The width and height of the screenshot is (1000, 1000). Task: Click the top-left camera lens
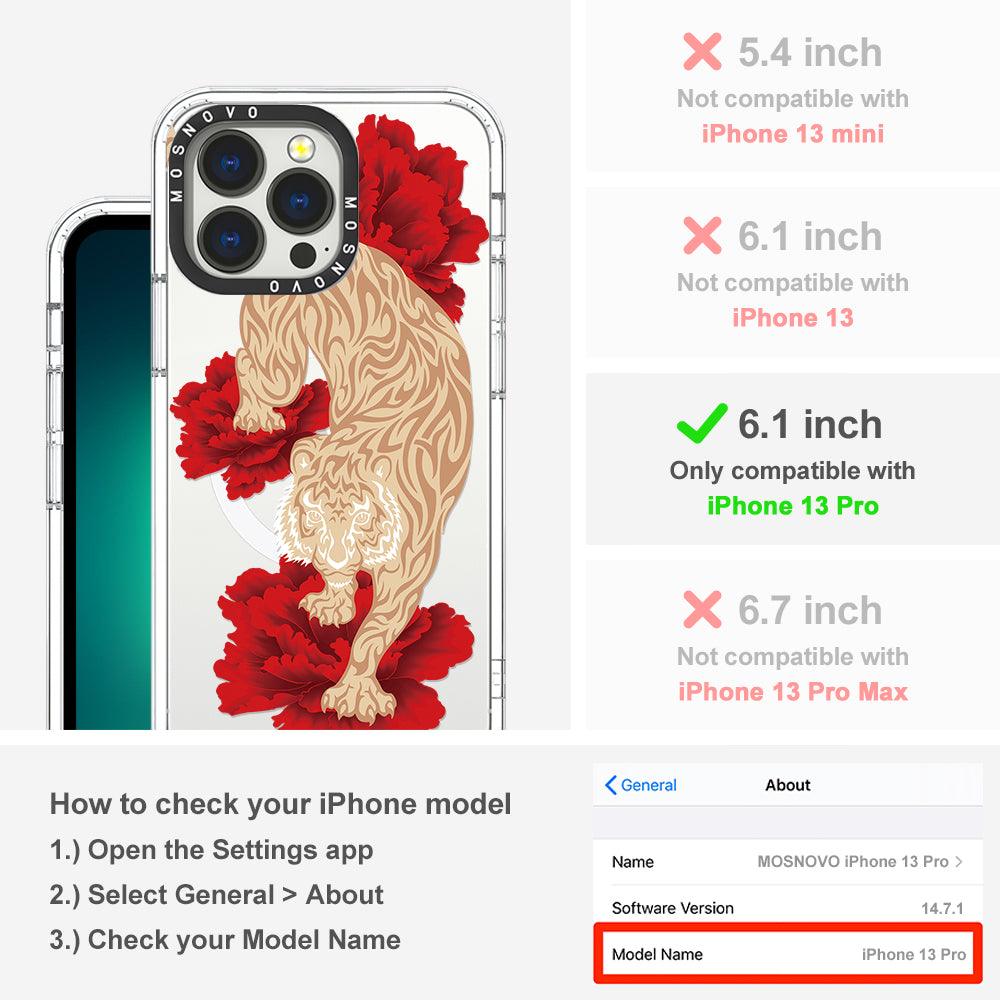click(230, 163)
